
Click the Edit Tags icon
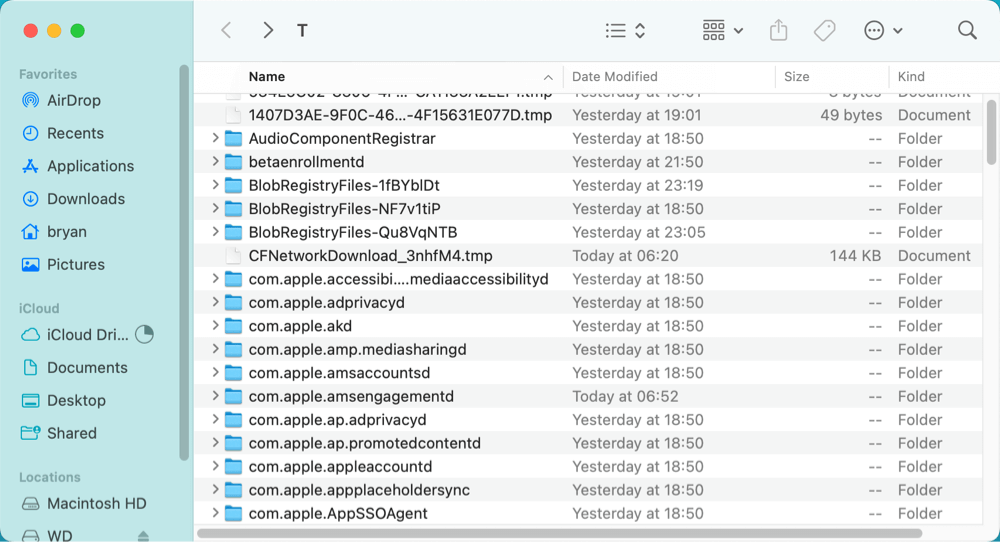point(825,30)
